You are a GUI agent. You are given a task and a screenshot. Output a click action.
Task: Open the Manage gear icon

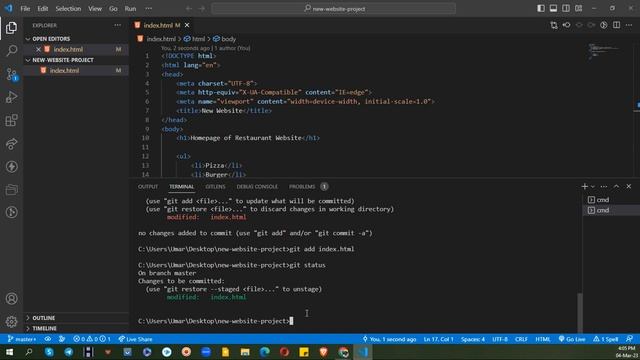11,322
